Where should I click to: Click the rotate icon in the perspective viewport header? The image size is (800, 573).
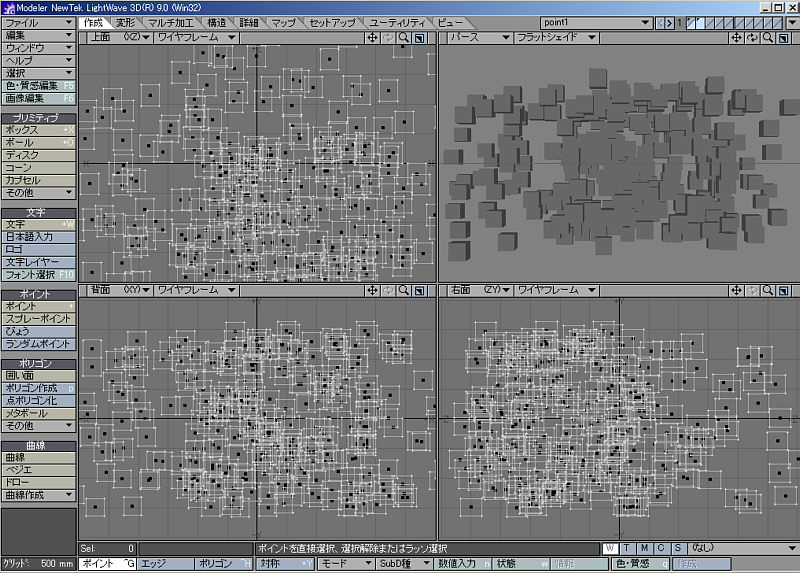pos(752,38)
